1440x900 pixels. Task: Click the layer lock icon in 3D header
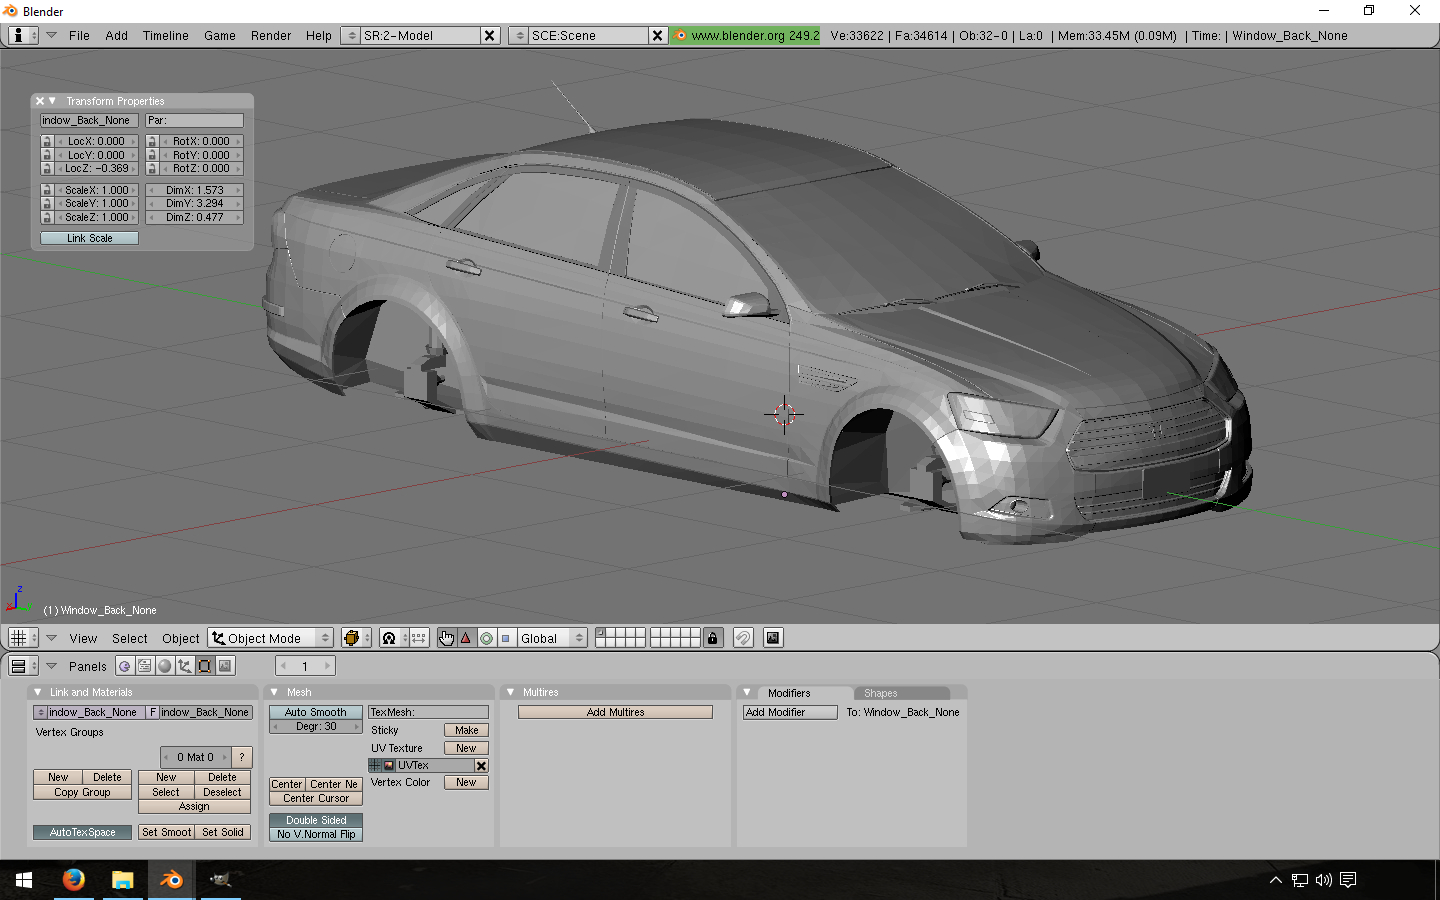(713, 638)
